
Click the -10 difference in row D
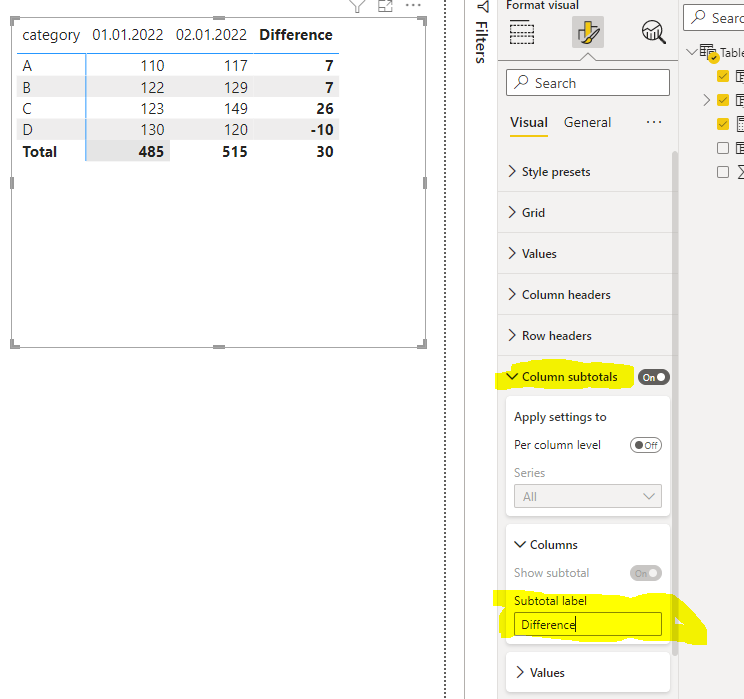coord(322,130)
